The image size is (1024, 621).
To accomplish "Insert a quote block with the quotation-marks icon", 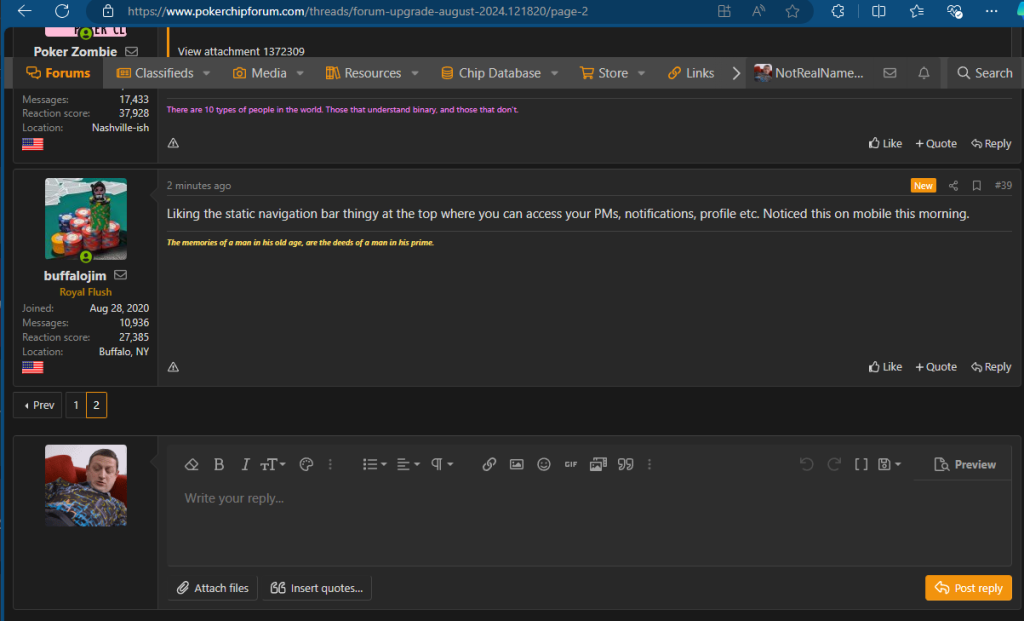I will click(626, 464).
